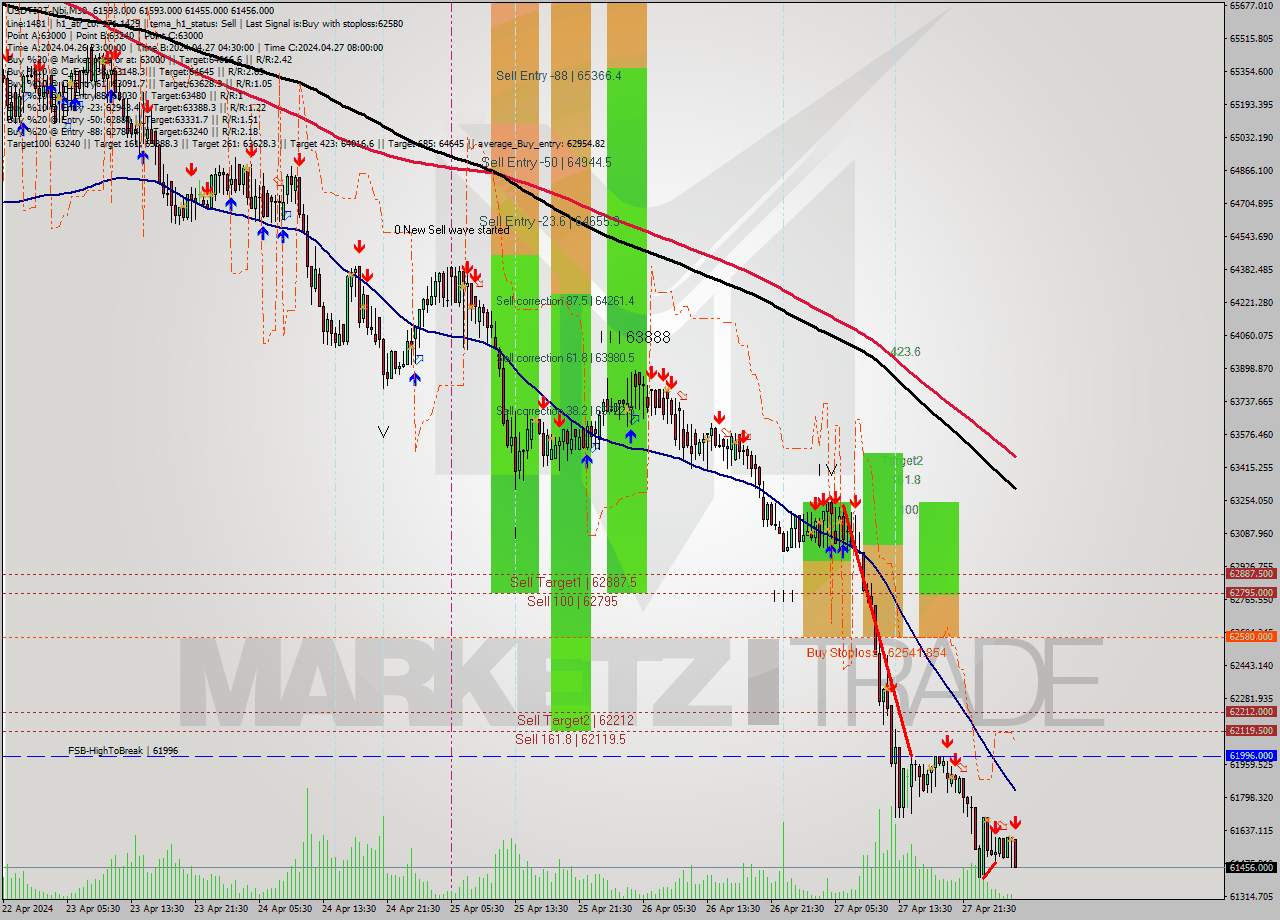Screen dimensions: 1280x920
Task: Select the 62212.000 price tag on axis
Action: [x=1251, y=712]
